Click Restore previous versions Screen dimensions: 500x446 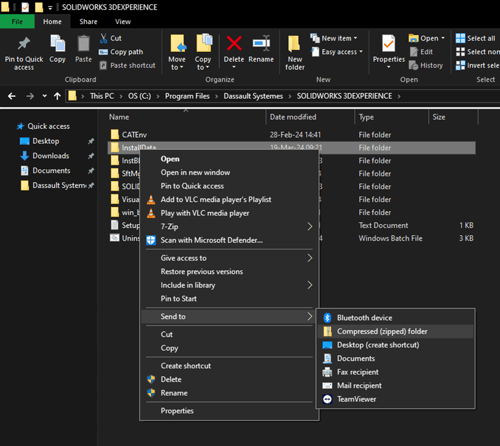229,272
